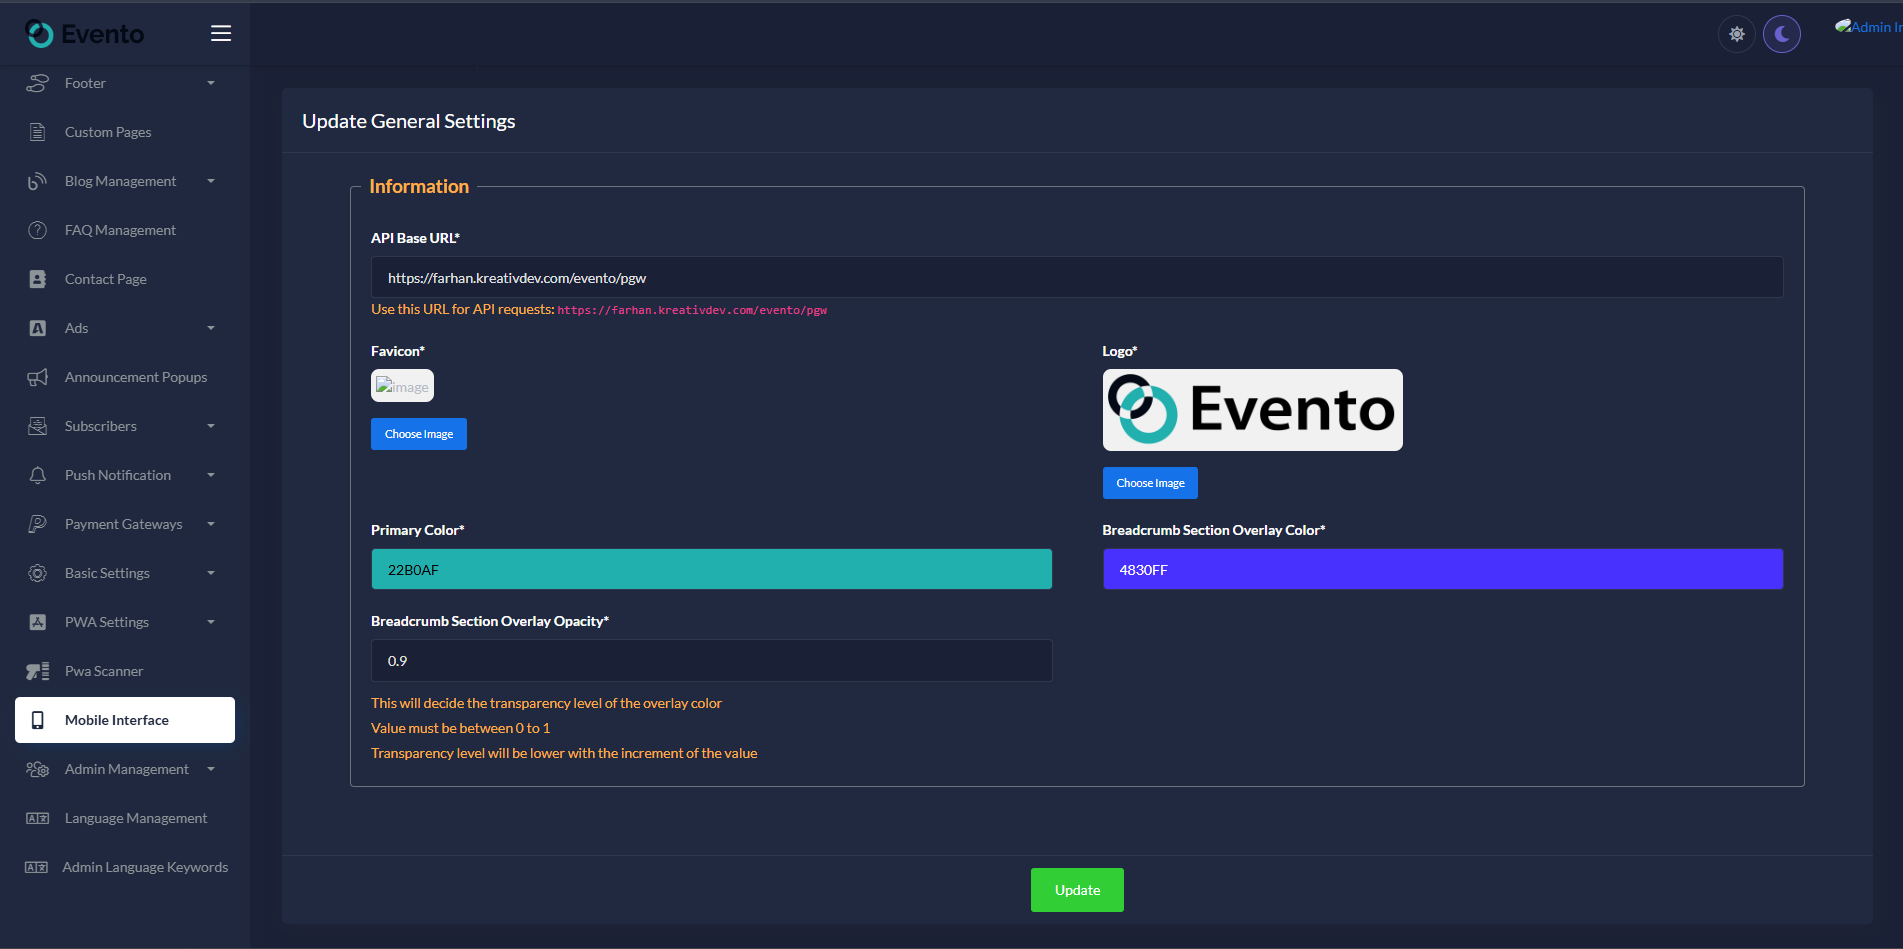Expand the Payment Gateways dropdown arrow
Image resolution: width=1903 pixels, height=949 pixels.
tap(211, 524)
